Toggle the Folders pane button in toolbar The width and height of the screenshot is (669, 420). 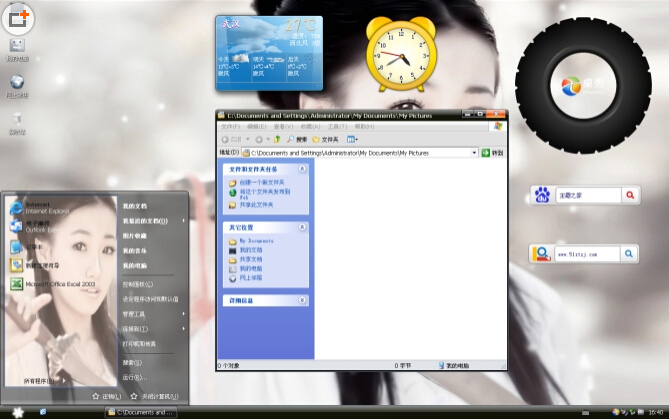326,139
